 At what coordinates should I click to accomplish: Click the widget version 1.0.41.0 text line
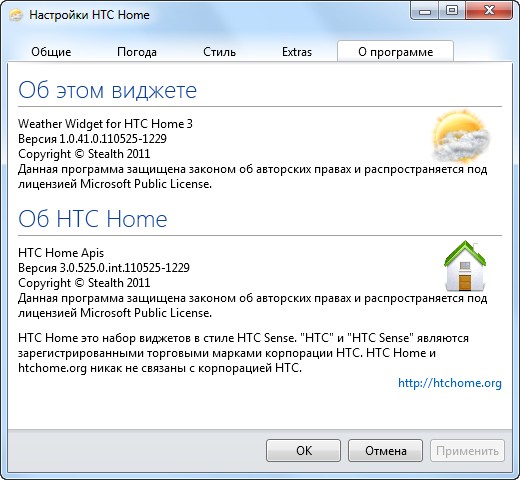coord(92,139)
